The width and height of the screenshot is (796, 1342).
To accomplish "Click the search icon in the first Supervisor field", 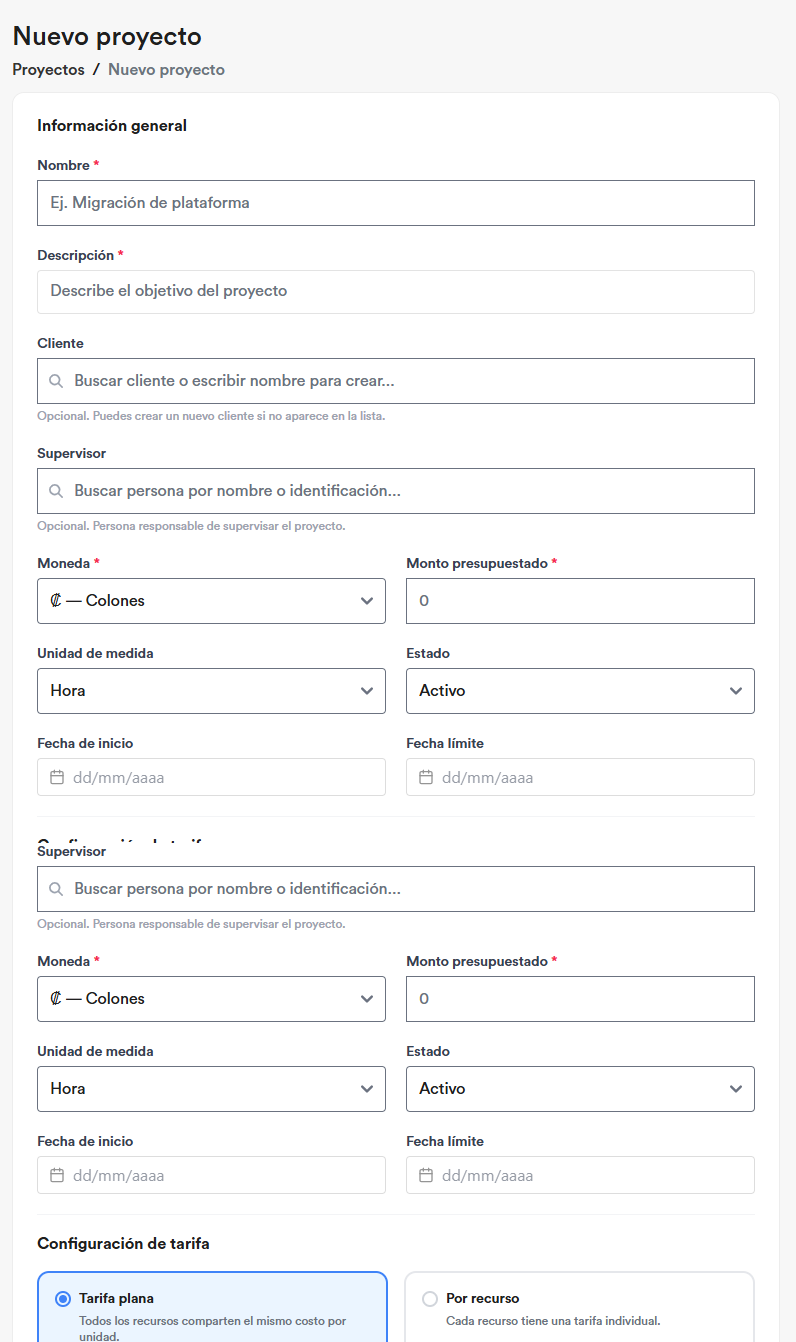I will coord(56,491).
